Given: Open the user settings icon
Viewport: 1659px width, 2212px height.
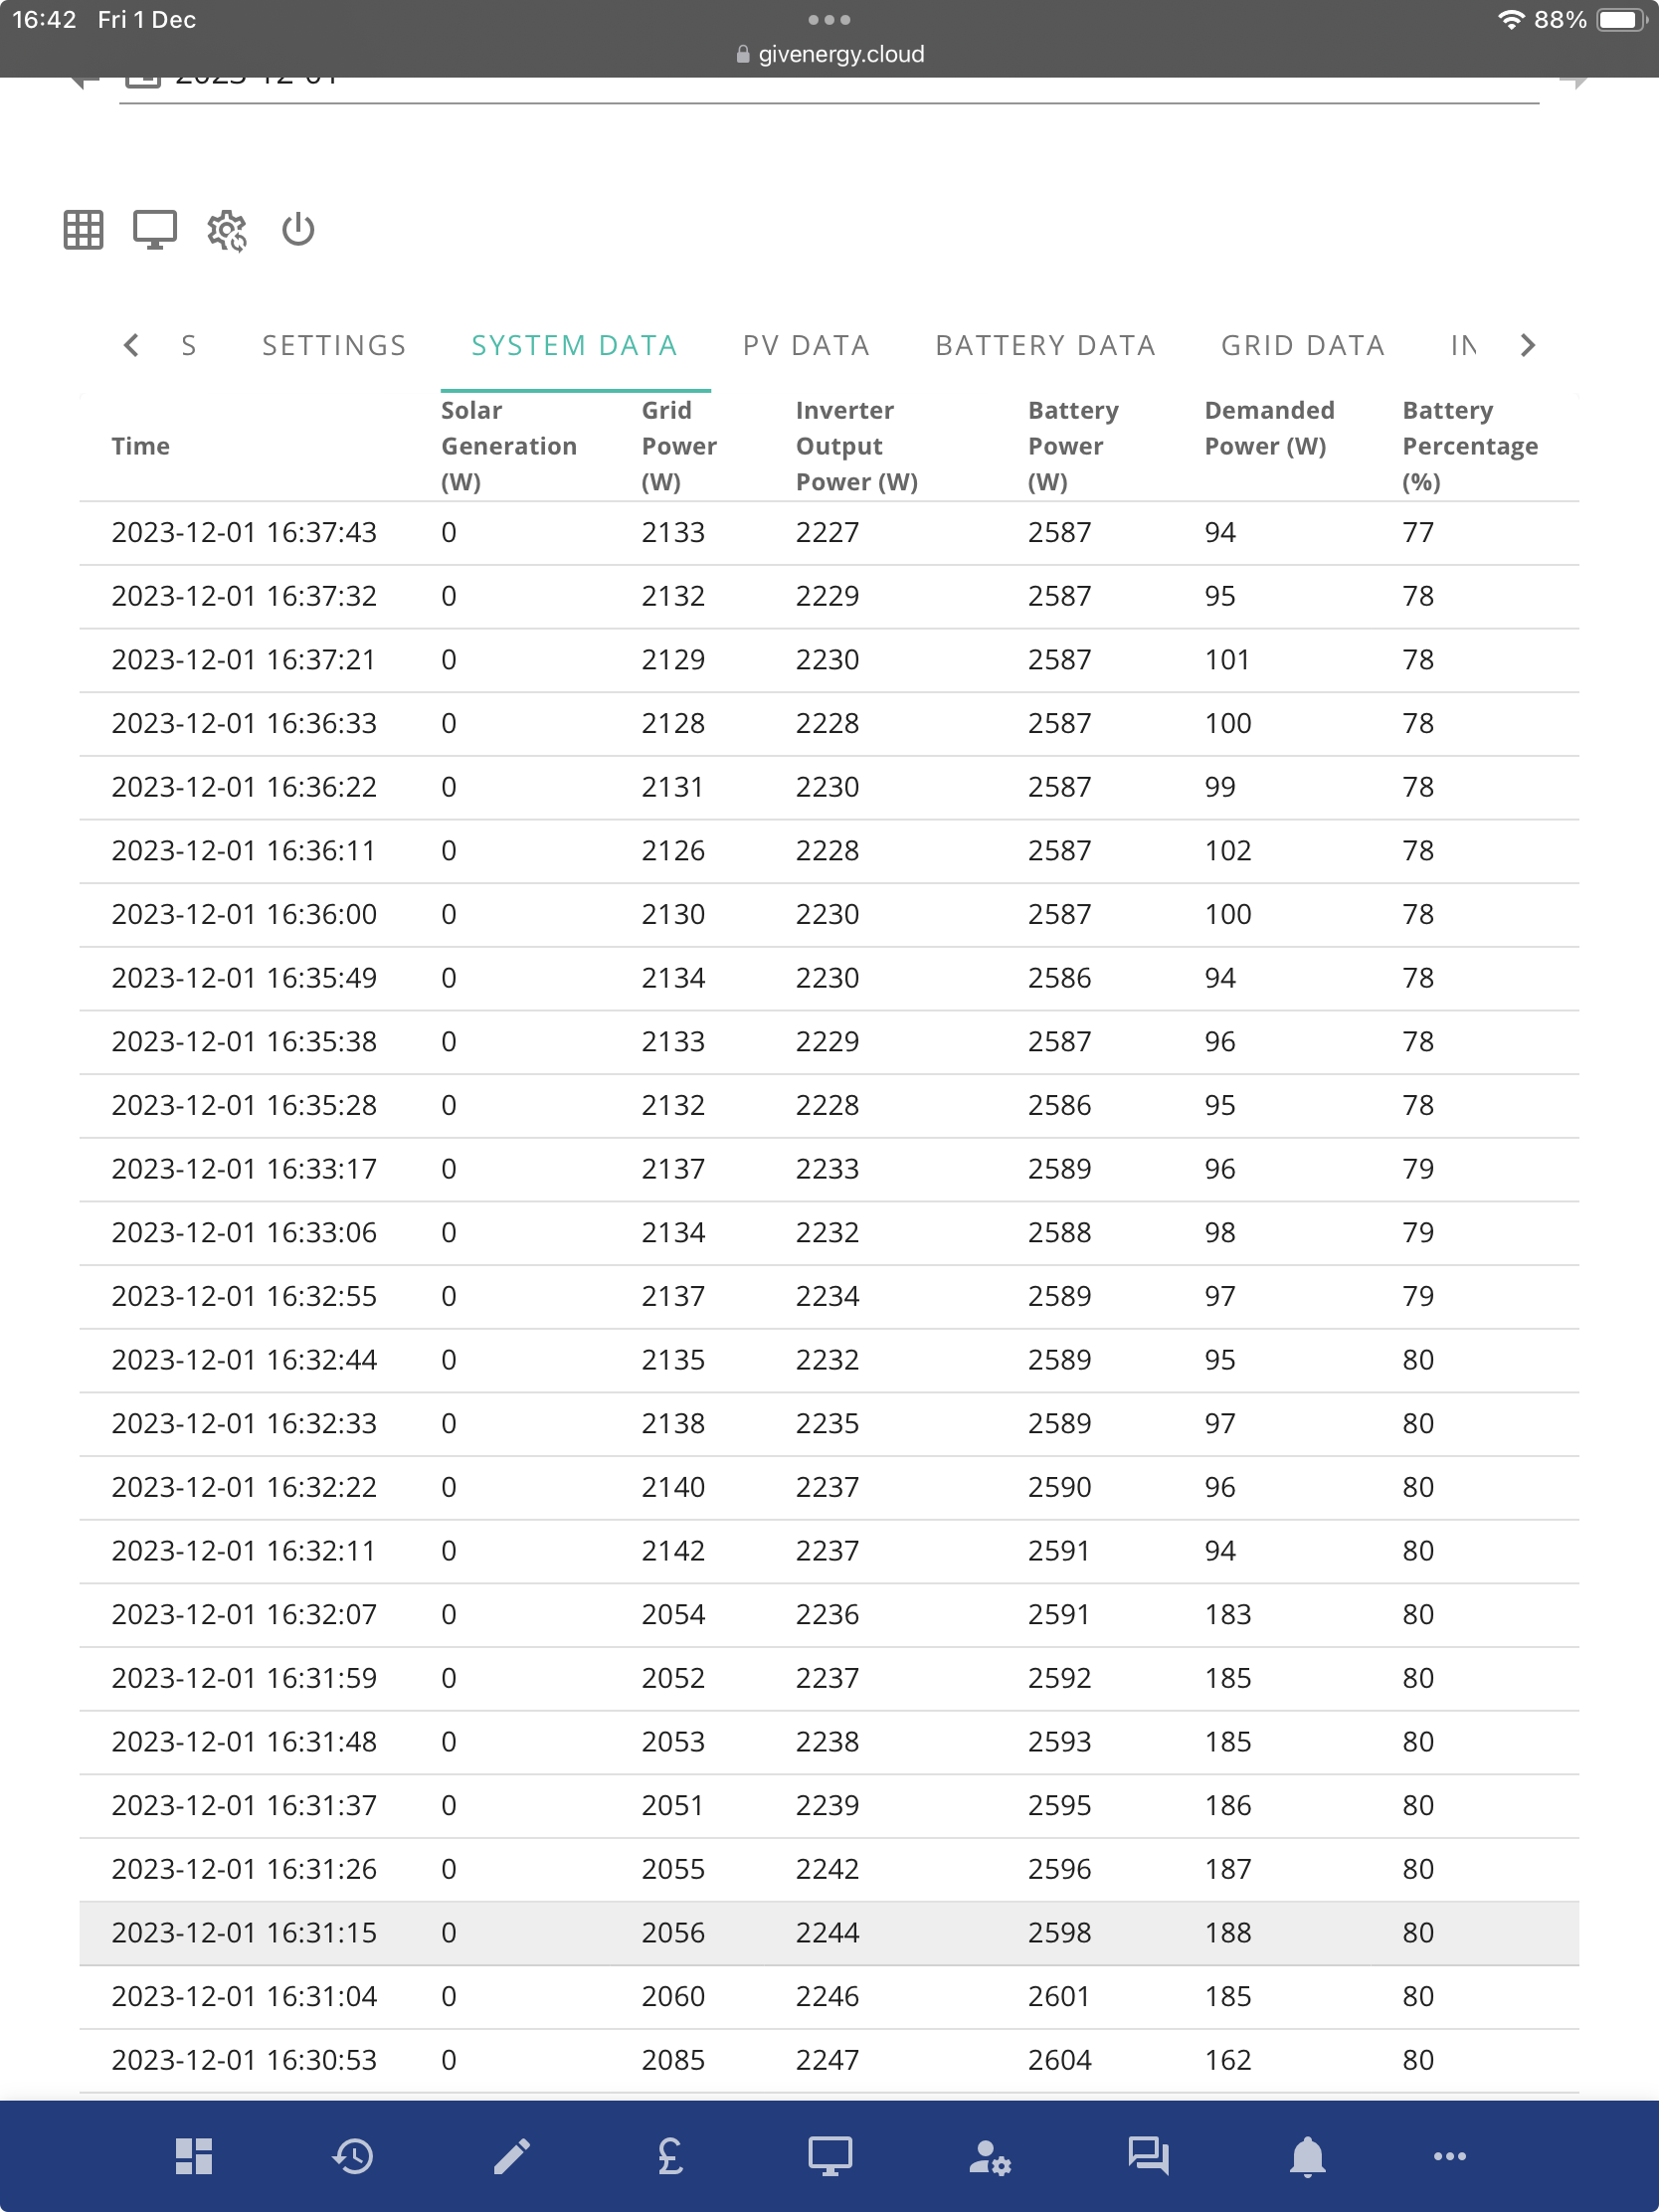Looking at the screenshot, I should [x=990, y=2156].
